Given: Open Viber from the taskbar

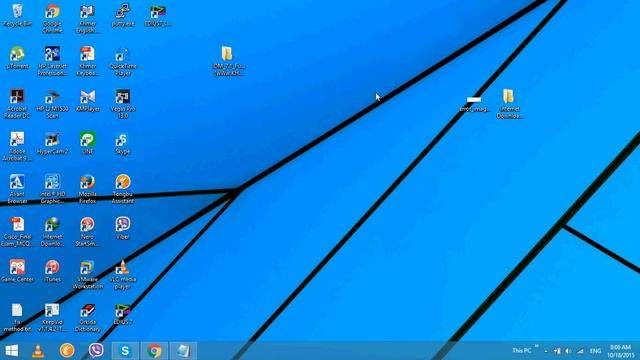Looking at the screenshot, I should [96, 351].
